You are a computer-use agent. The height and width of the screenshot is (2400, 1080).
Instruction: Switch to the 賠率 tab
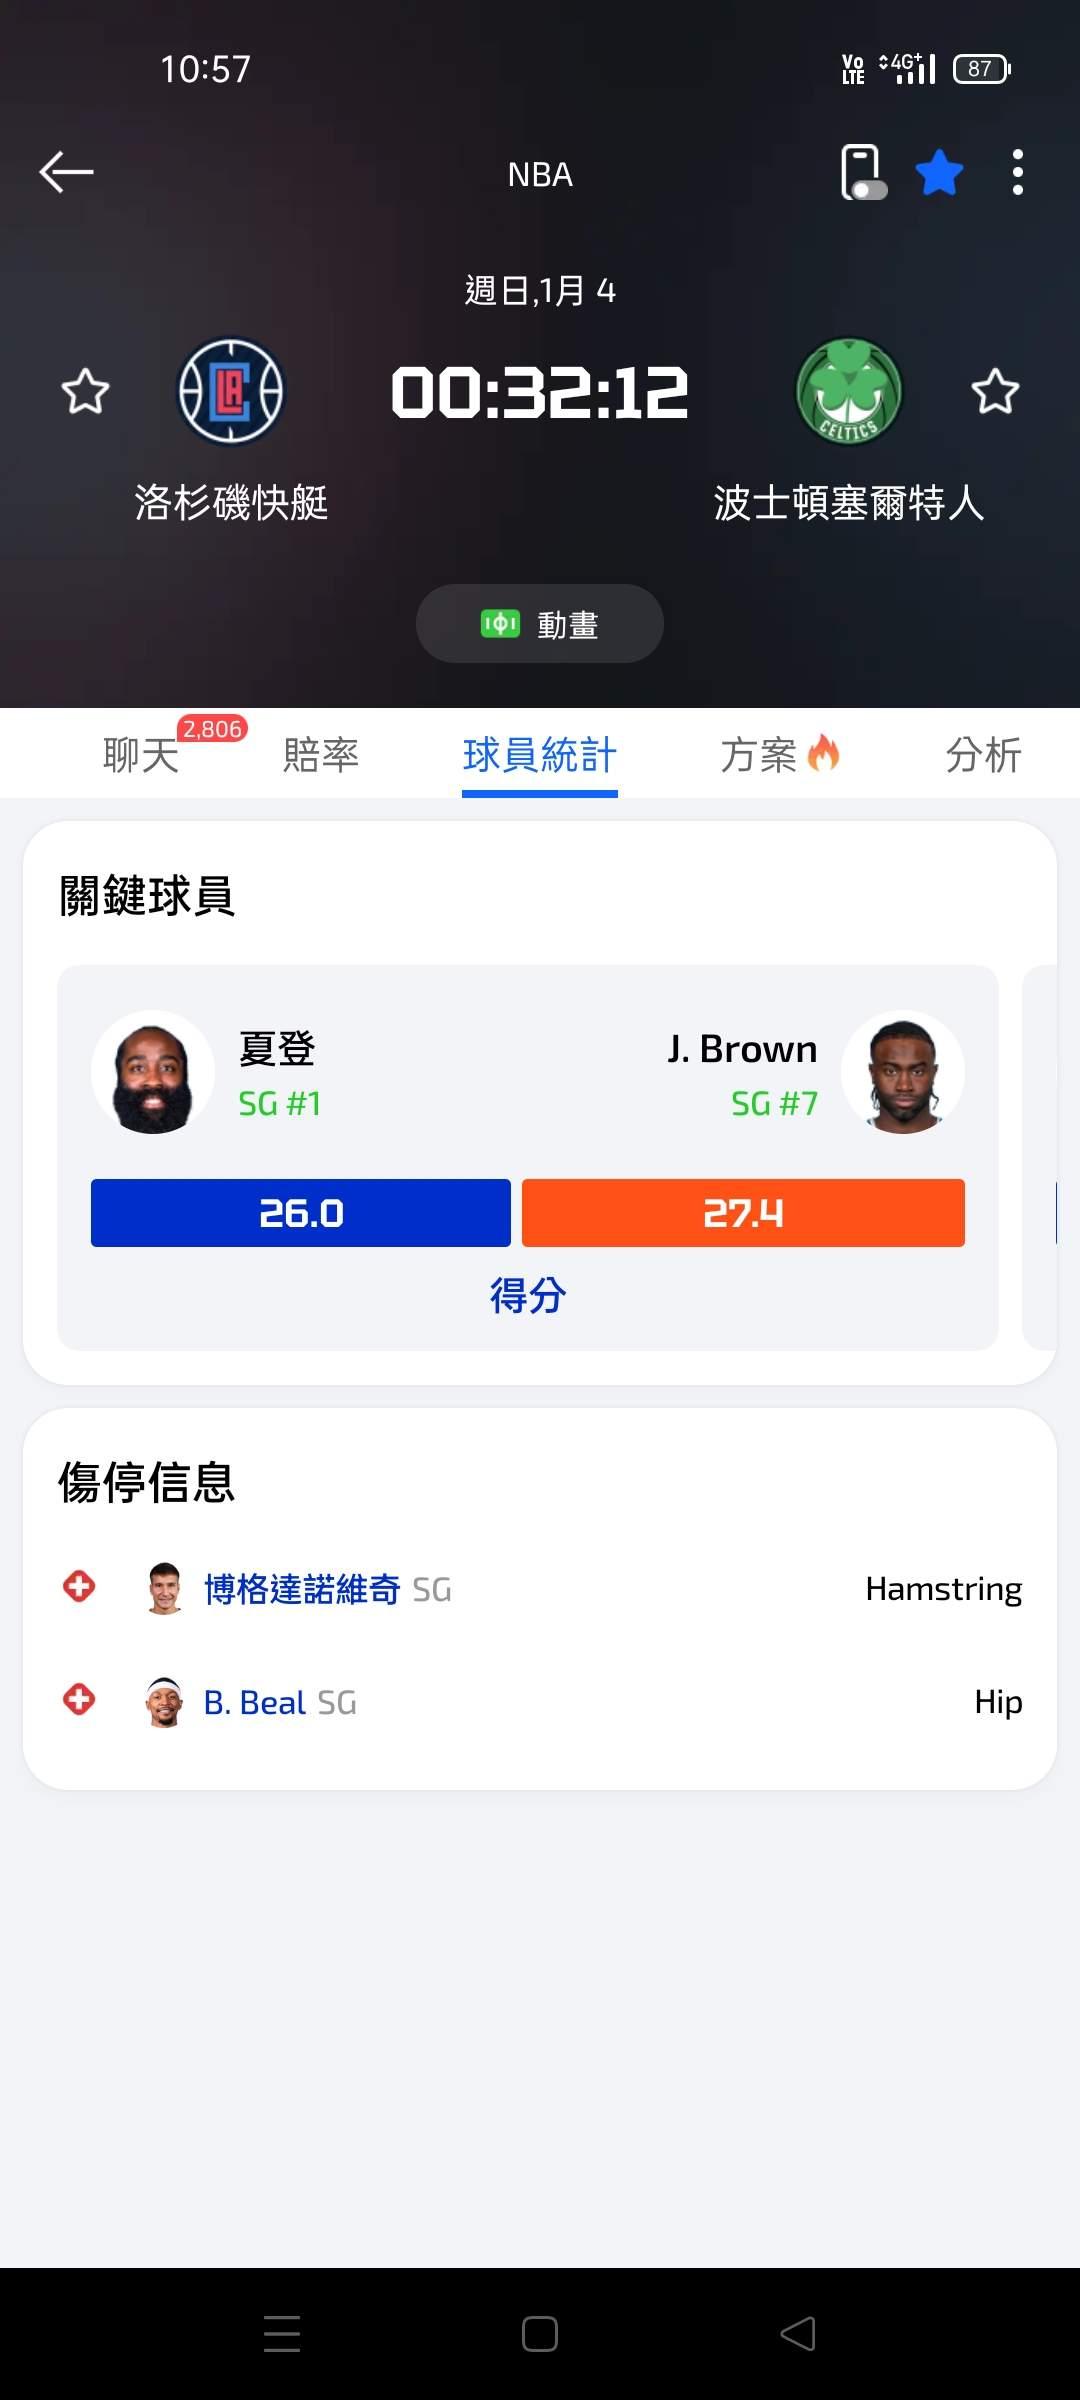click(321, 755)
